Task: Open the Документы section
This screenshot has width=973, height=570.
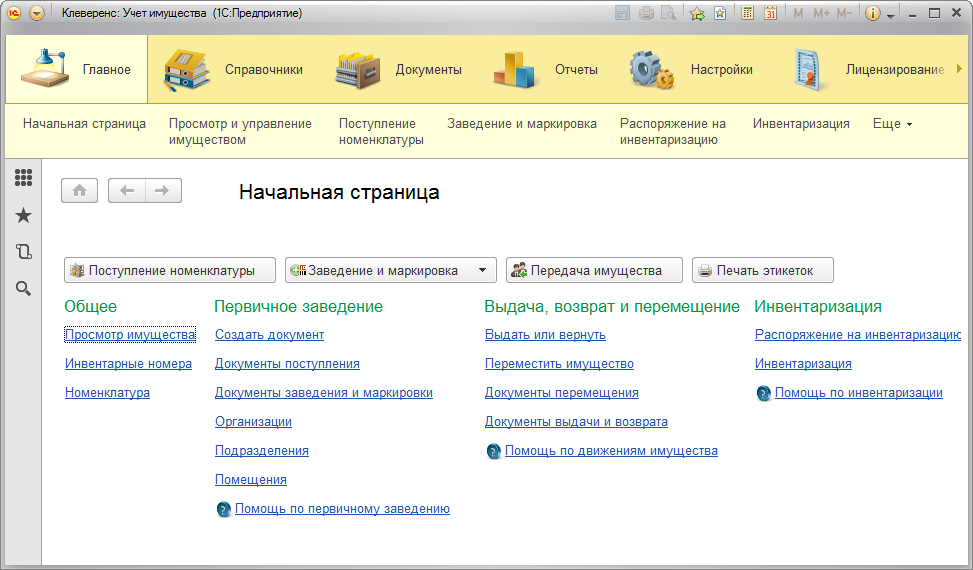Action: [x=398, y=69]
